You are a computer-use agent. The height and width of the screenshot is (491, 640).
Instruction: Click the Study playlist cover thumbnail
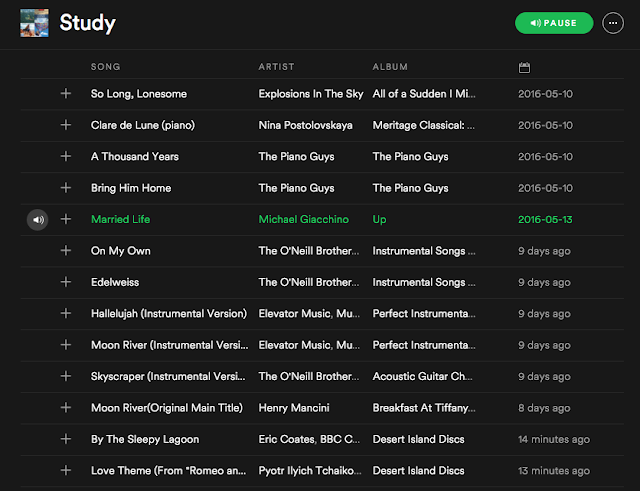pos(34,23)
